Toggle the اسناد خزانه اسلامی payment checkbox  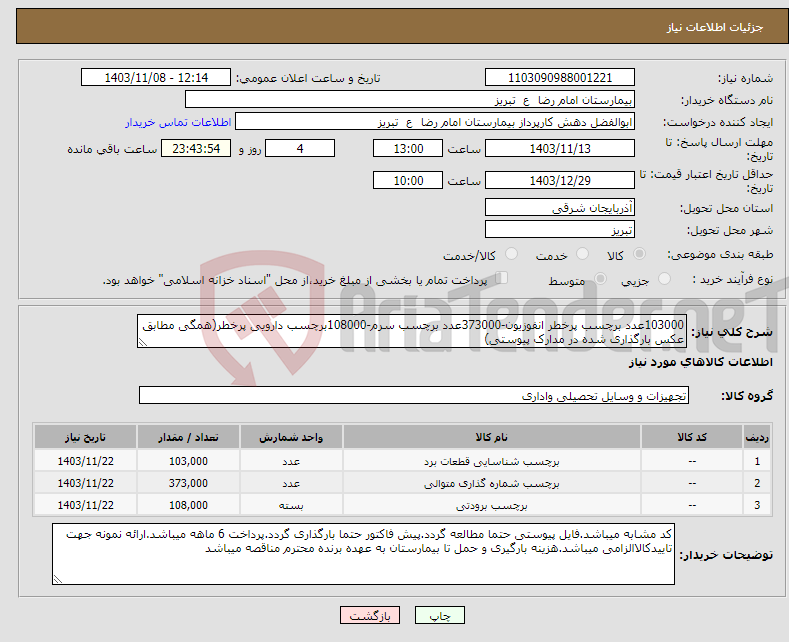501,278
